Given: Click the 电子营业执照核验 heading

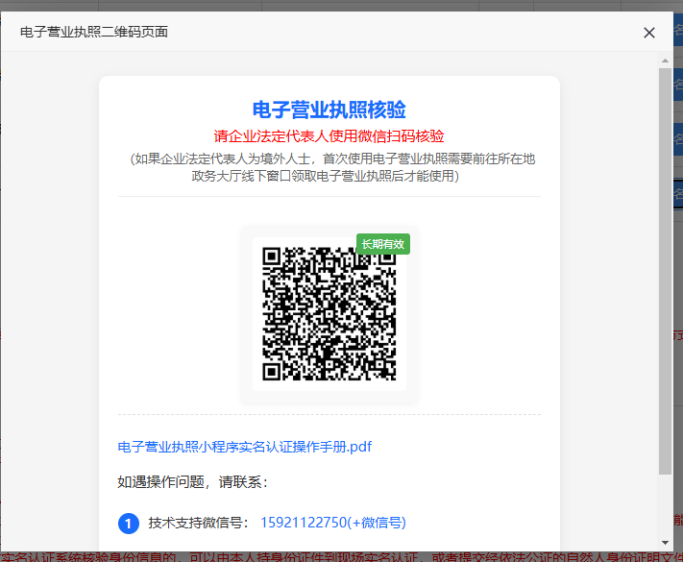Looking at the screenshot, I should pyautogui.click(x=329, y=109).
